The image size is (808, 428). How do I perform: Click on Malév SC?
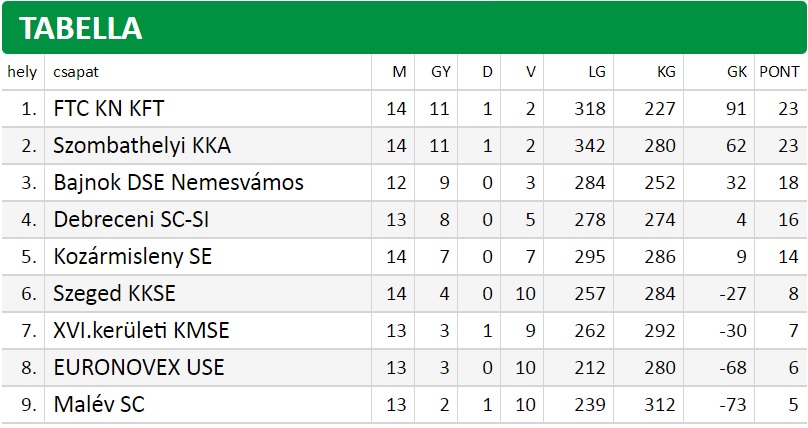click(x=99, y=405)
